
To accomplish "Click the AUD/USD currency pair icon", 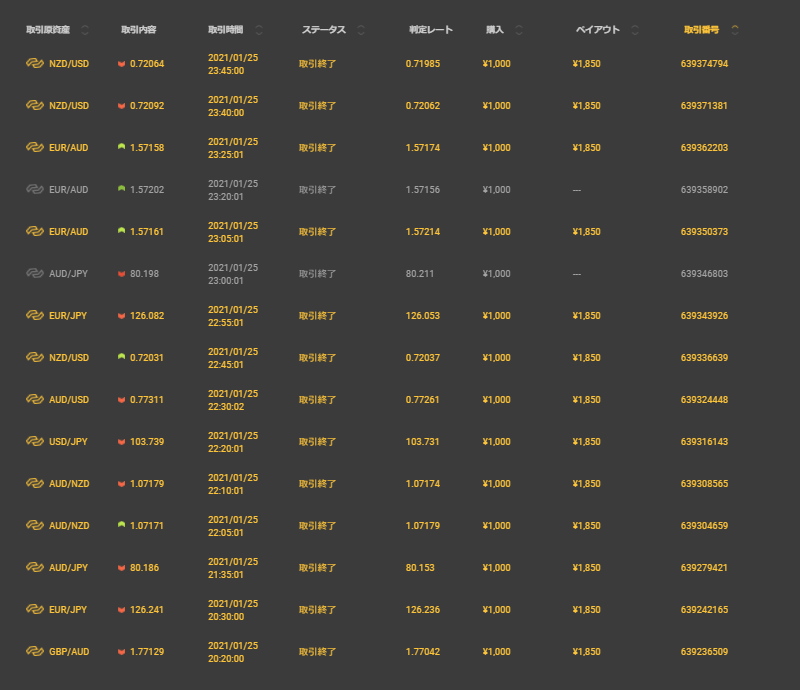I will [34, 399].
